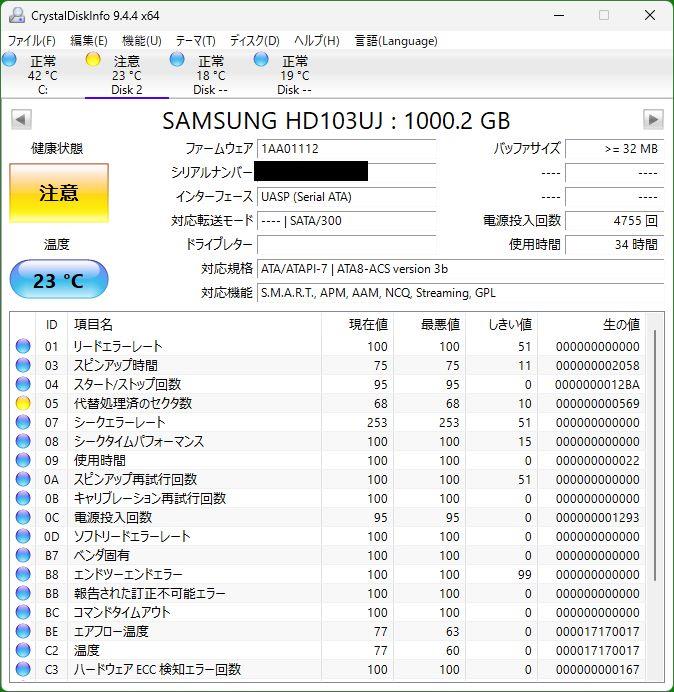674x692 pixels.
Task: Click the CrystalDiskInfo app icon in title bar
Action: point(17,15)
